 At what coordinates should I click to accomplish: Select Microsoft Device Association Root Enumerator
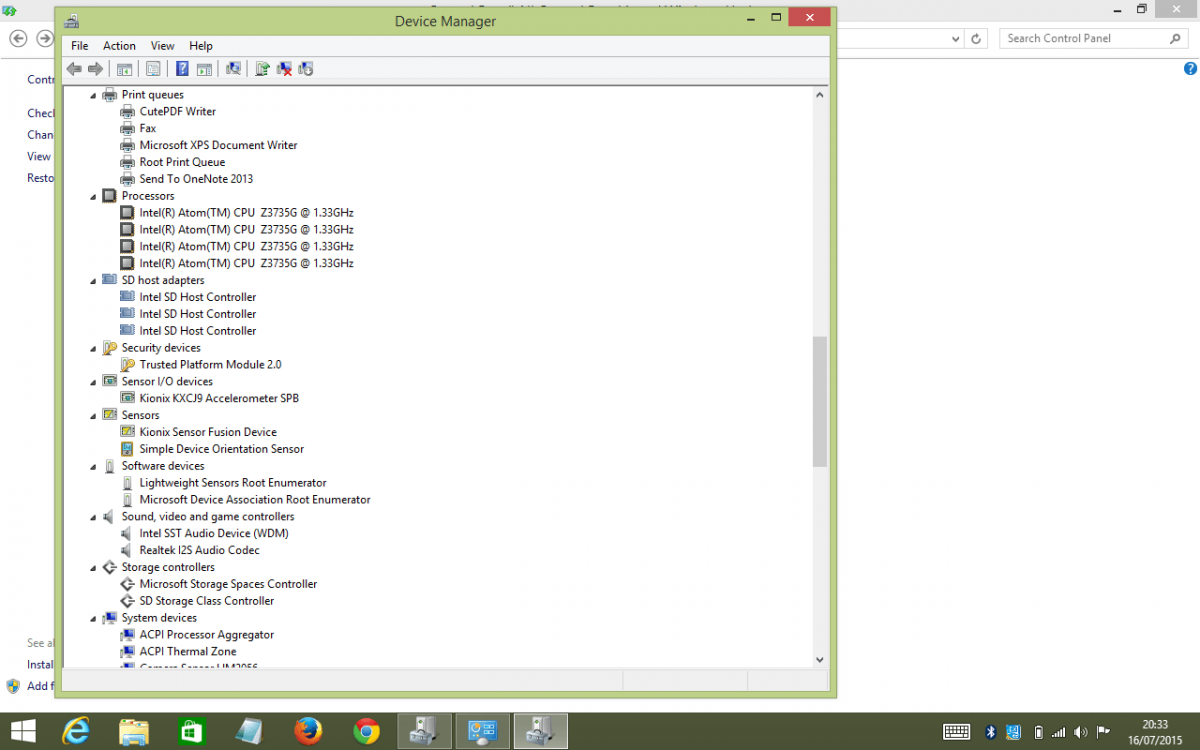point(255,500)
